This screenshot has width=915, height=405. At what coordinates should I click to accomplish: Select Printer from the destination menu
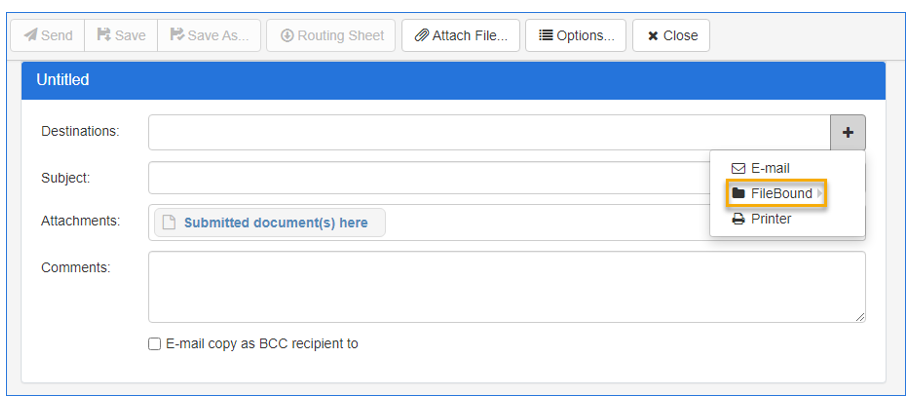click(770, 219)
